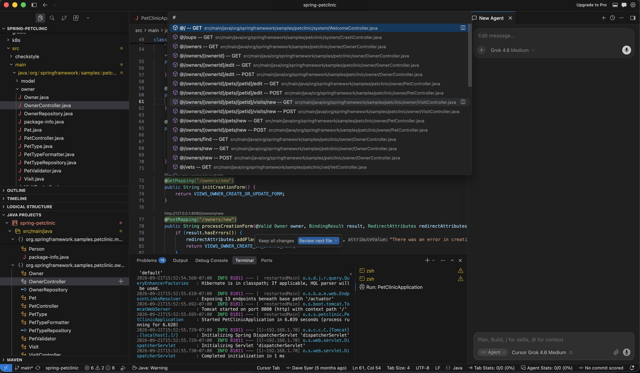Create a new terminal with plus icon
This screenshot has width=640, height=373.
pyautogui.click(x=427, y=260)
